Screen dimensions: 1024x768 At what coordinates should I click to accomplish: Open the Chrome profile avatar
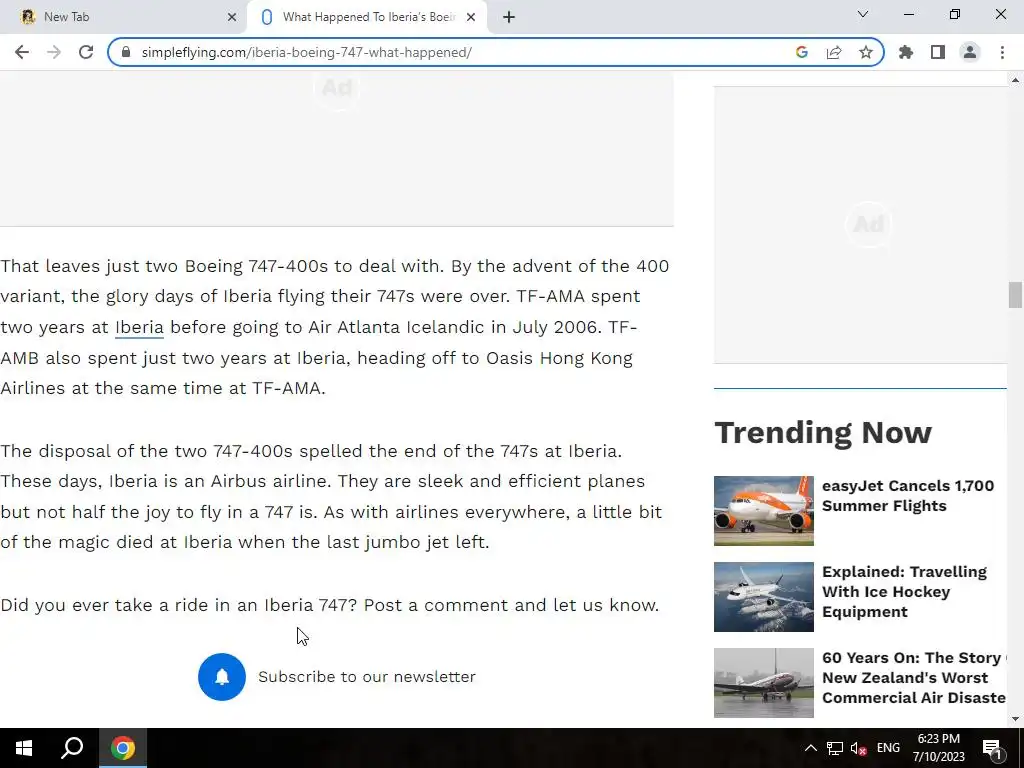pyautogui.click(x=970, y=52)
